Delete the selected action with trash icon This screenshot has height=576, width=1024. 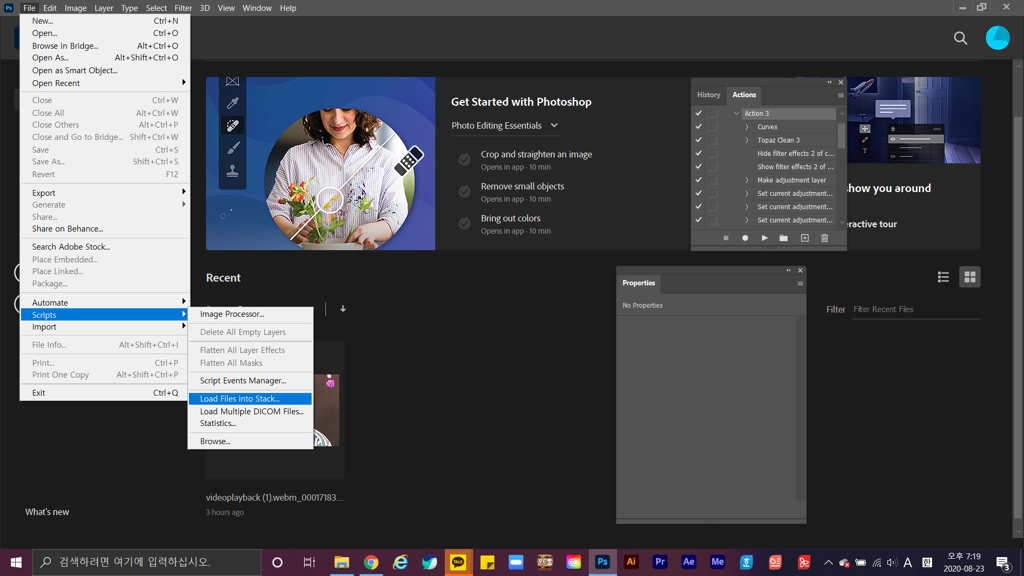(824, 238)
